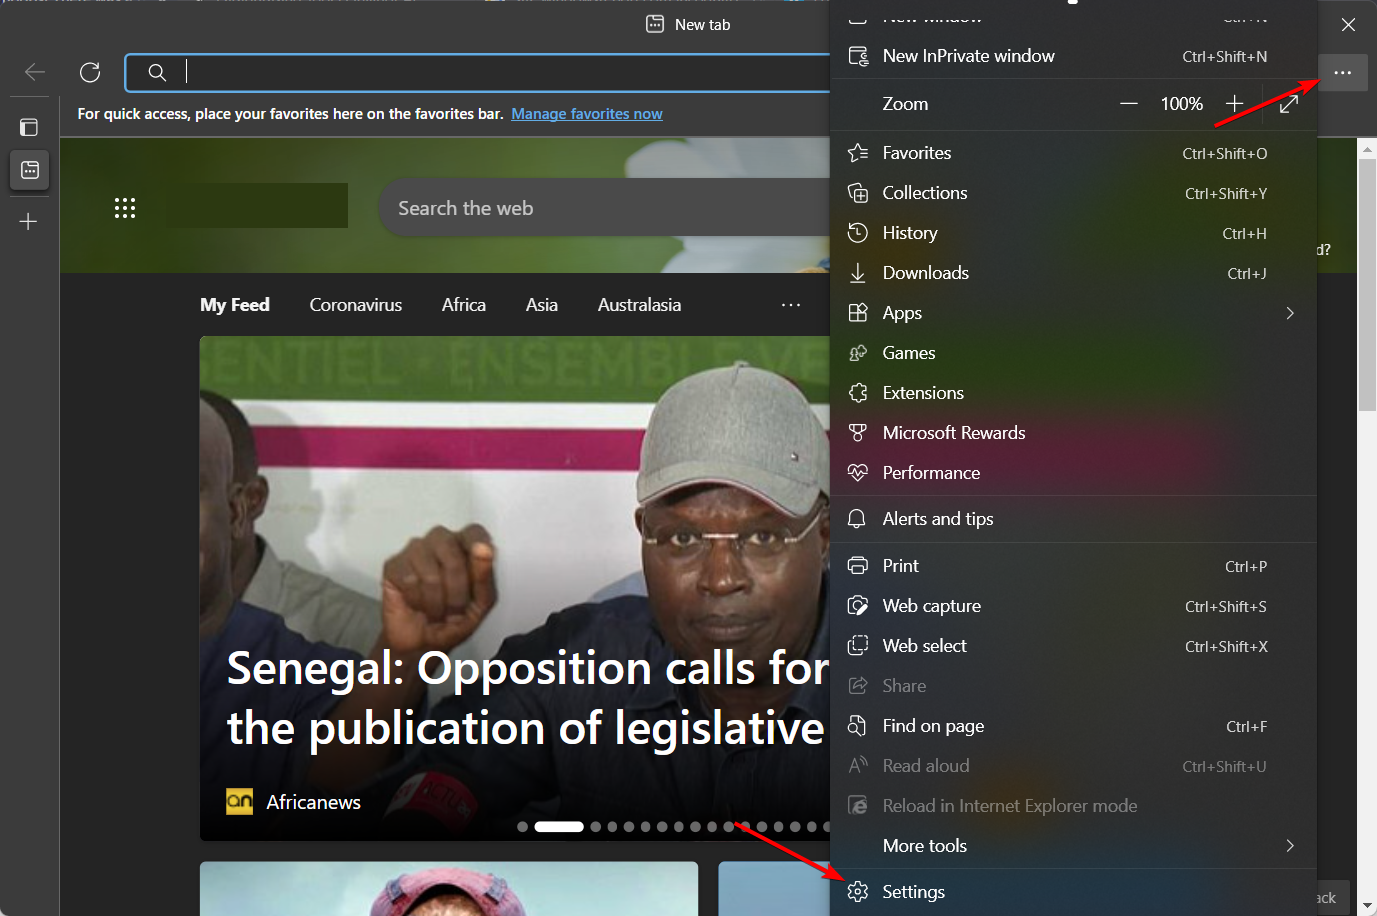1377x916 pixels.
Task: Switch to the My Feed tab
Action: coord(235,305)
